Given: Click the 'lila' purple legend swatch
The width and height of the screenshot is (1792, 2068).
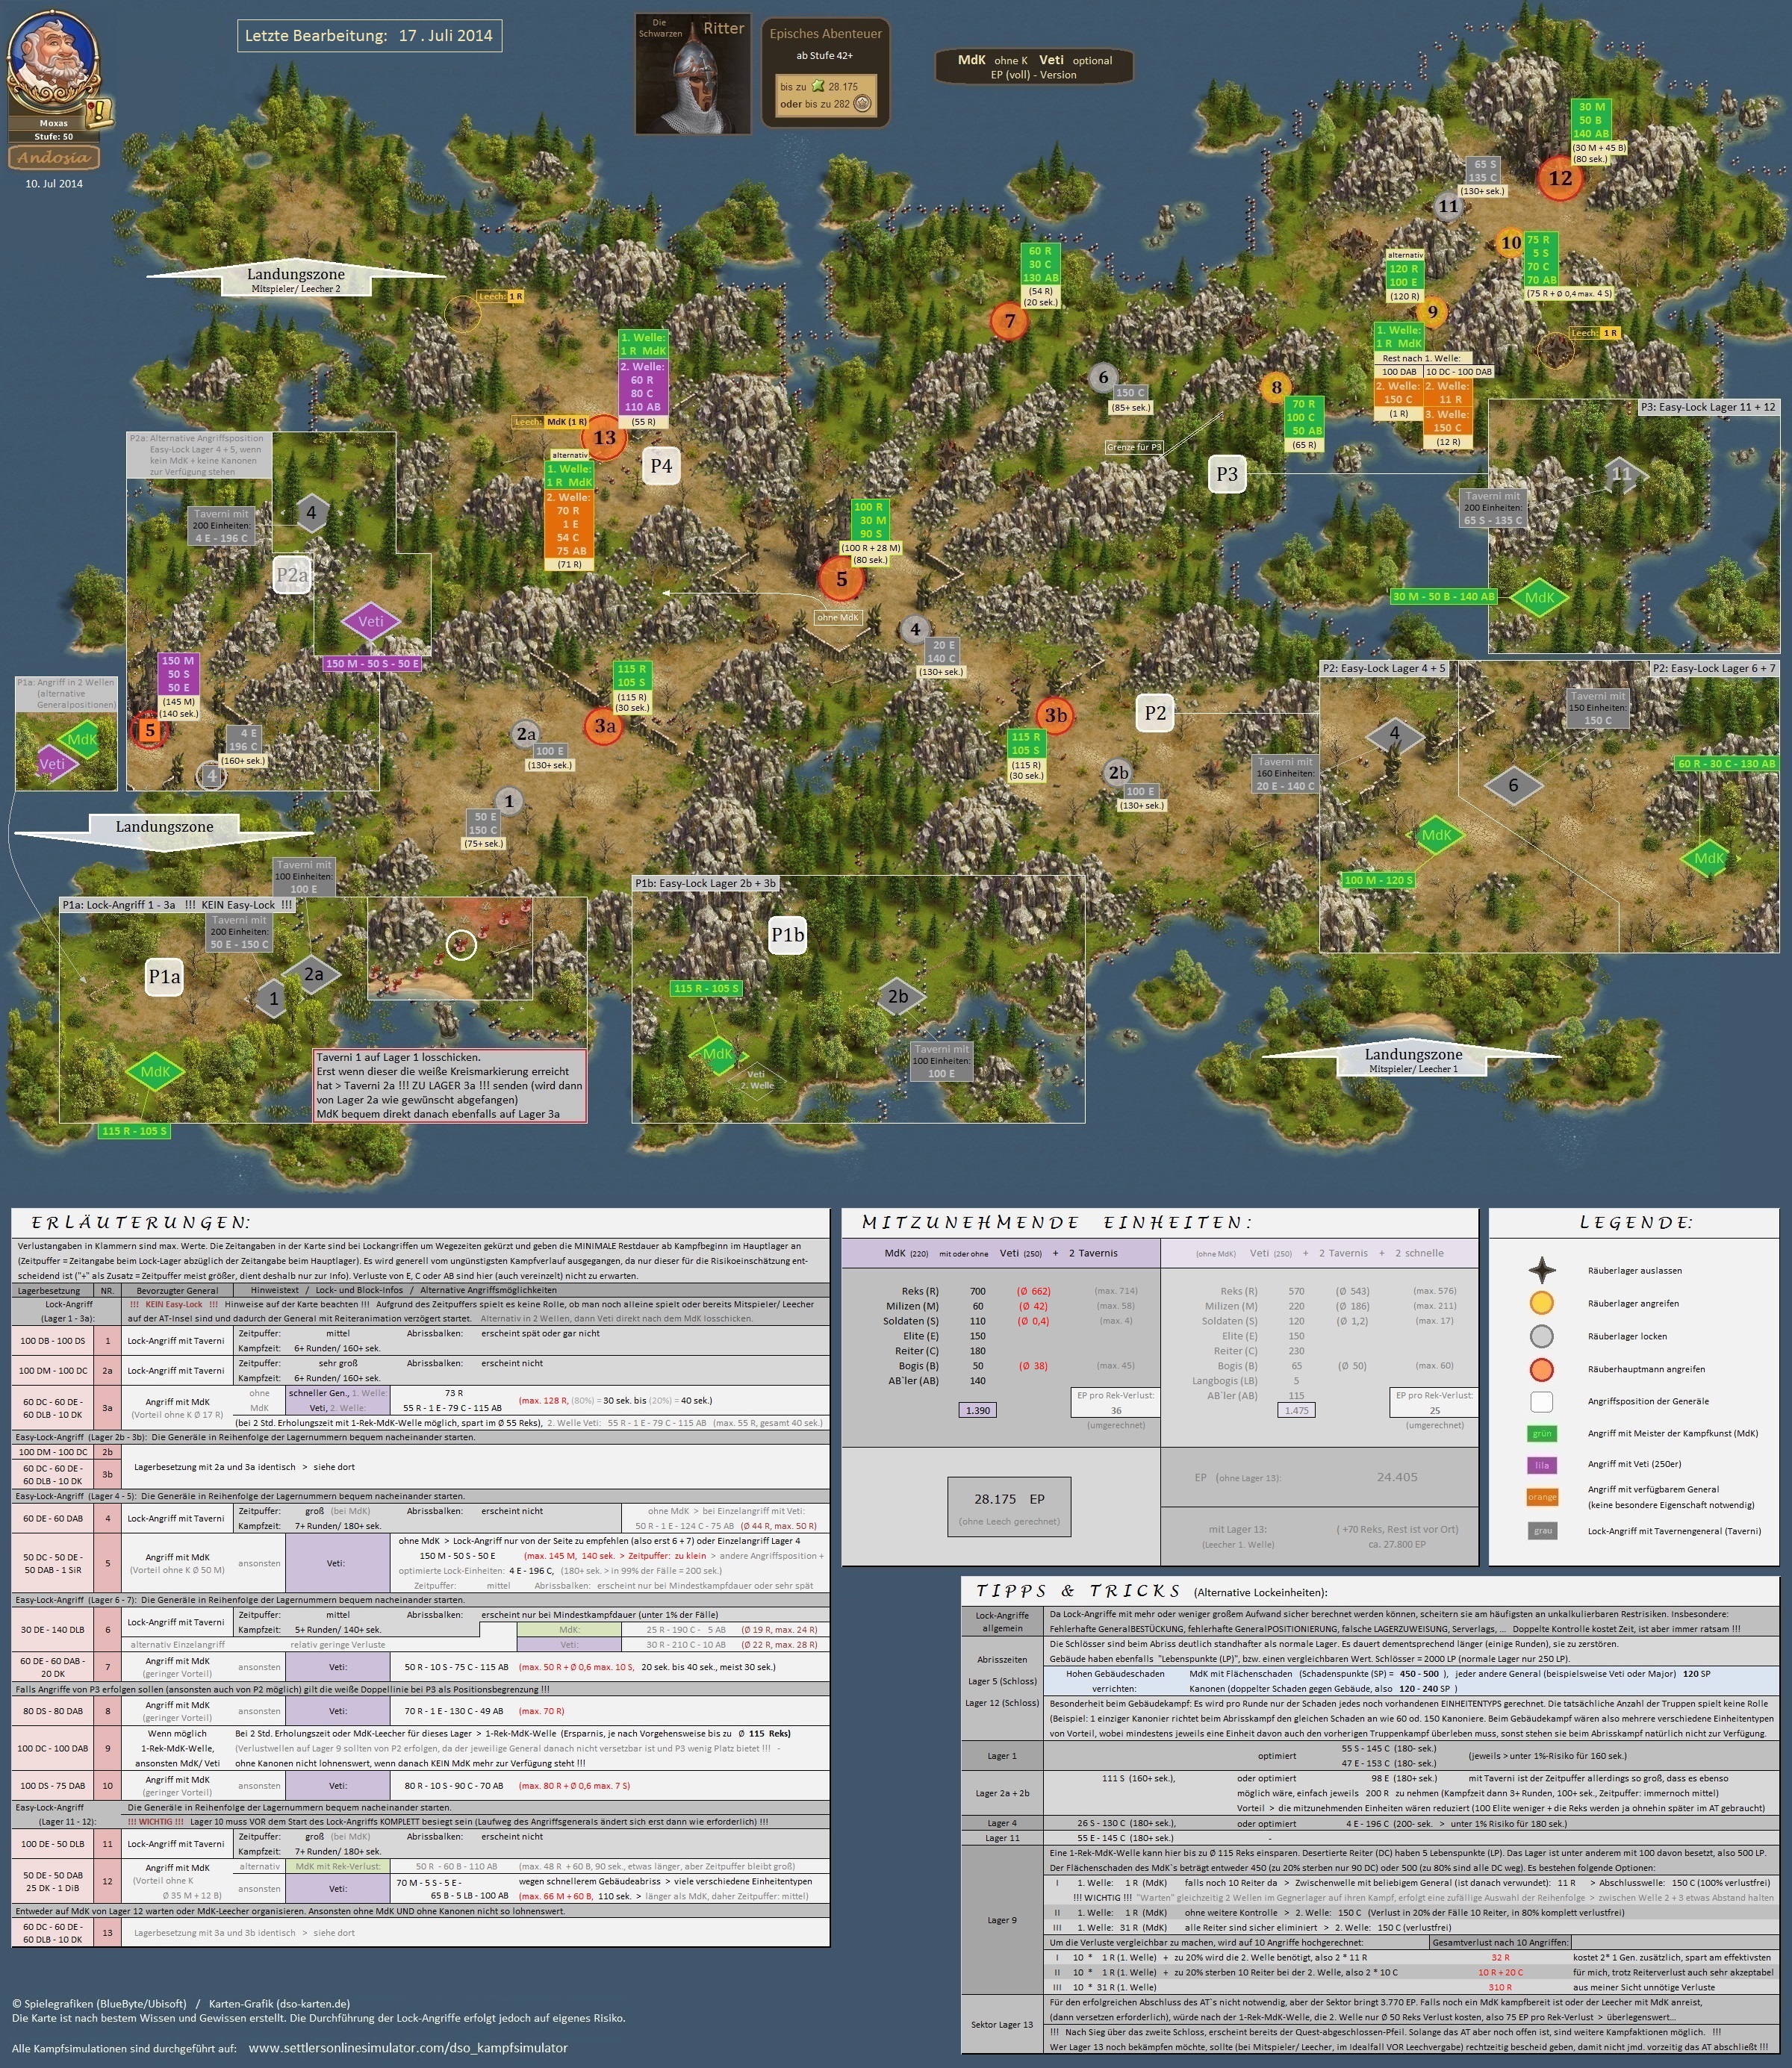Looking at the screenshot, I should (1542, 1465).
